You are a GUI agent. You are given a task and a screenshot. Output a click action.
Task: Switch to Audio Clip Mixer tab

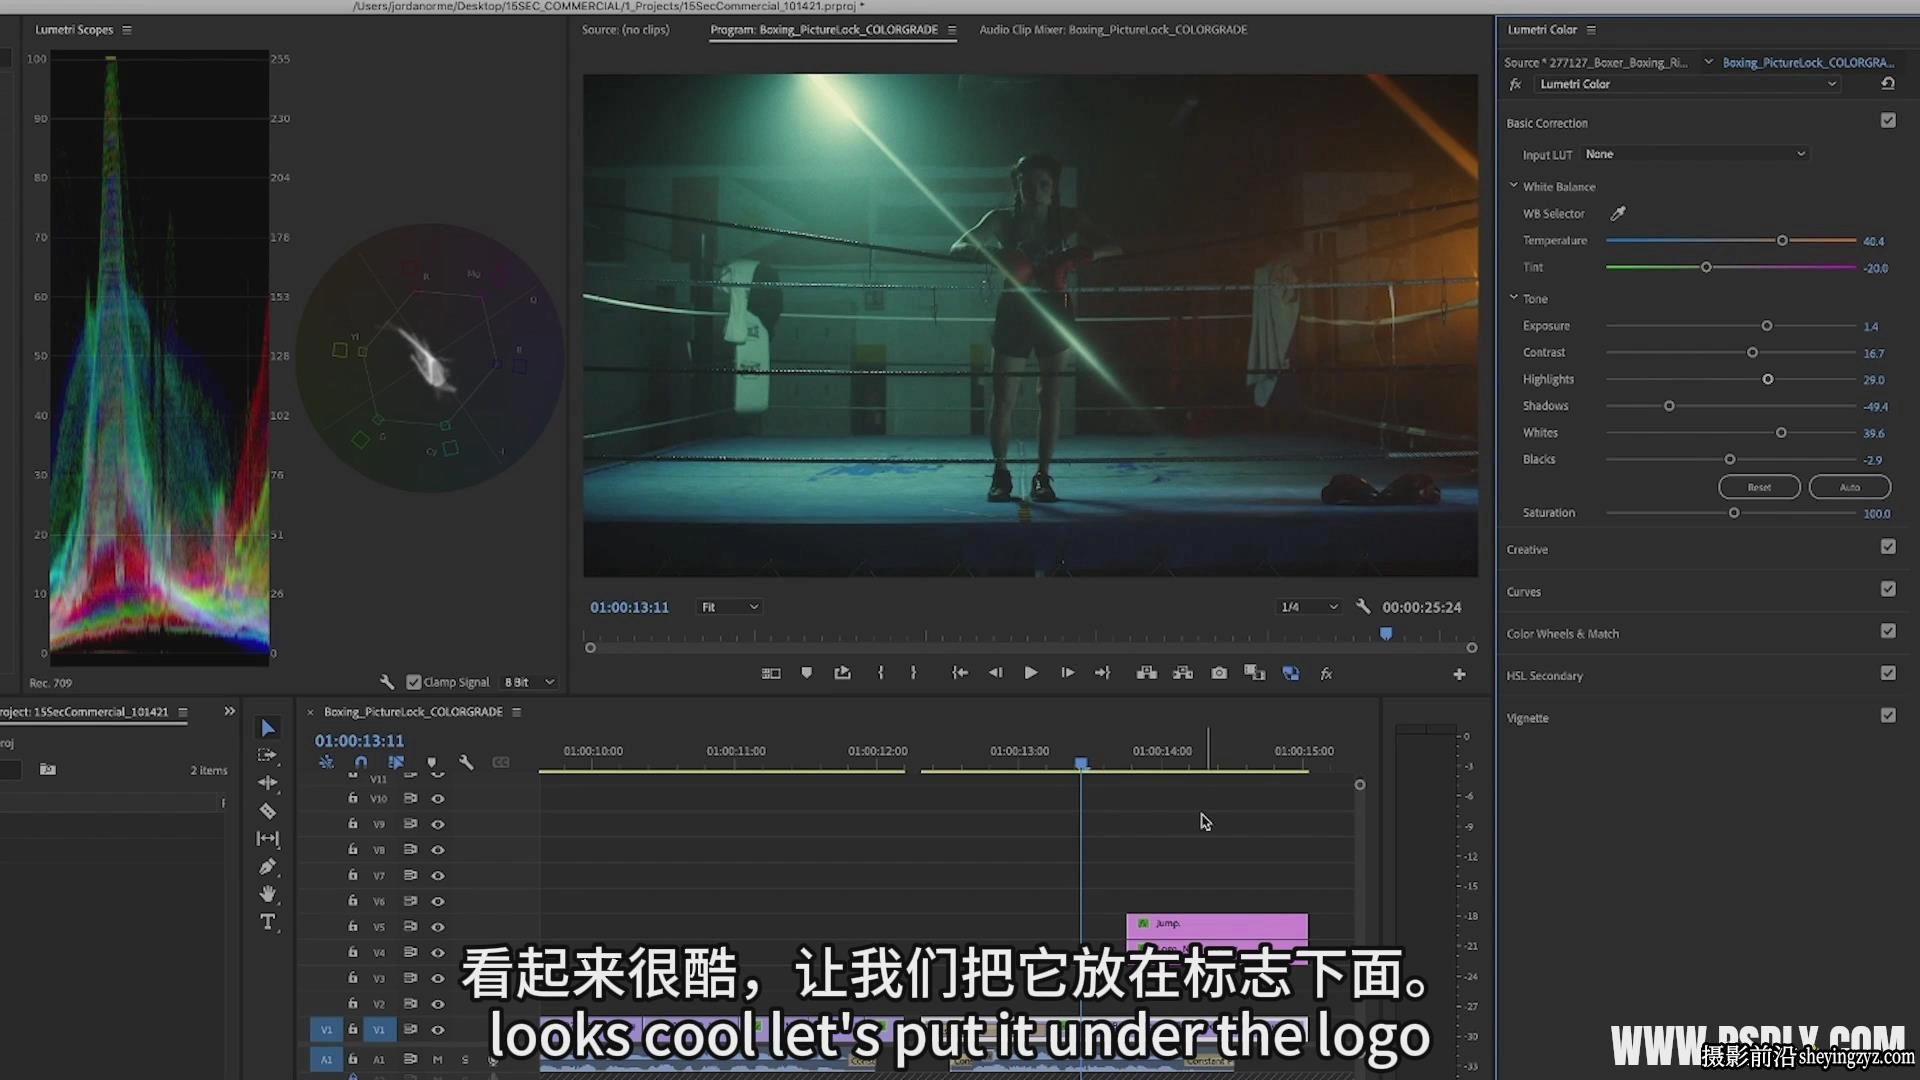point(1113,30)
